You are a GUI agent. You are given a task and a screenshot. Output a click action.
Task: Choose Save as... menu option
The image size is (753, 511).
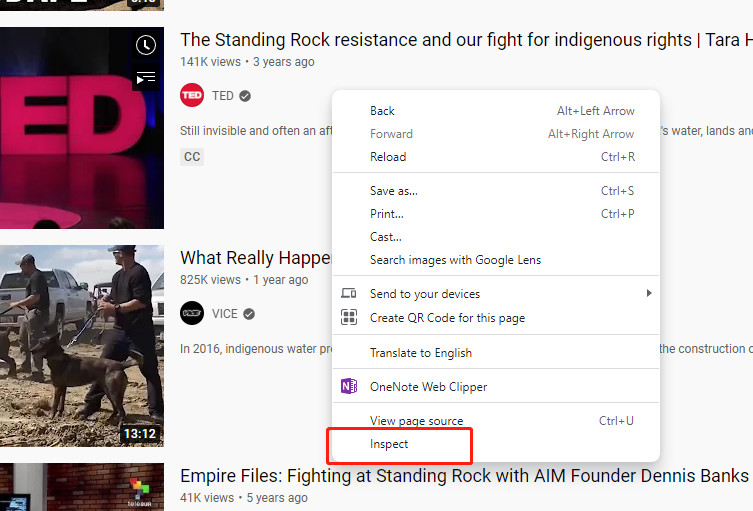tap(394, 191)
